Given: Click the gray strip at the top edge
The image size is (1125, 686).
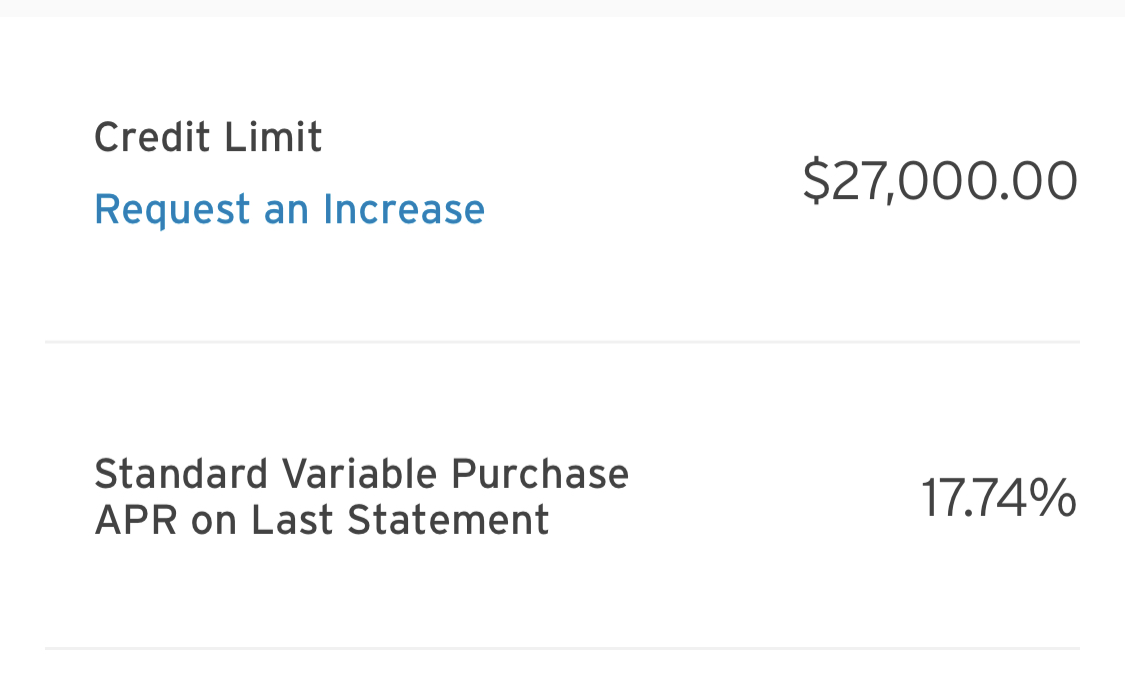Looking at the screenshot, I should (x=562, y=7).
